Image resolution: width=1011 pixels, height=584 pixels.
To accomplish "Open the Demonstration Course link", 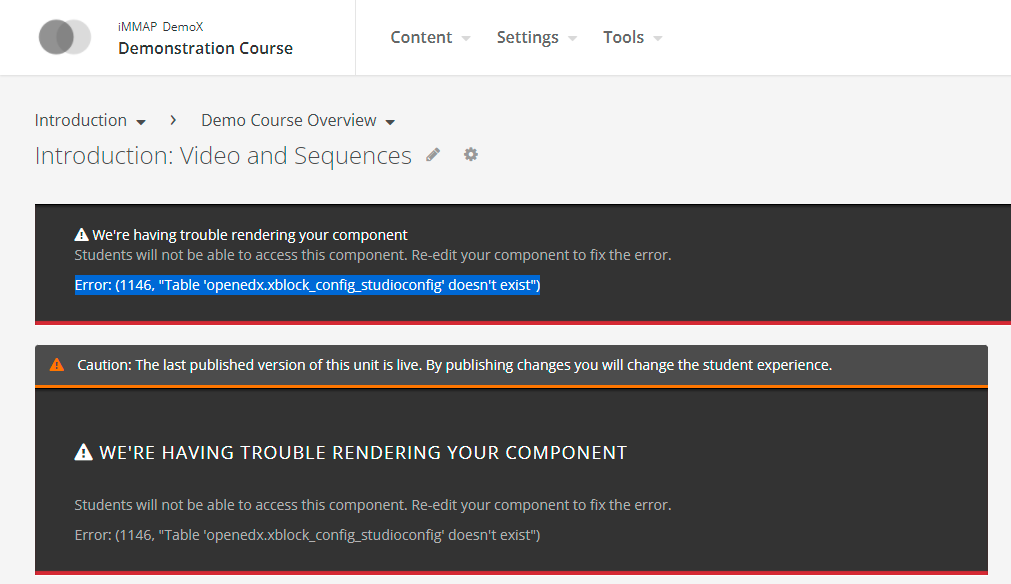I will tap(205, 48).
